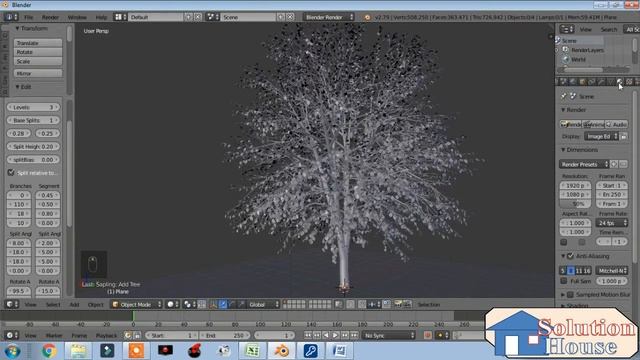The image size is (640, 360).
Task: Open the Display Image Editor dropdown
Action: [x=601, y=136]
